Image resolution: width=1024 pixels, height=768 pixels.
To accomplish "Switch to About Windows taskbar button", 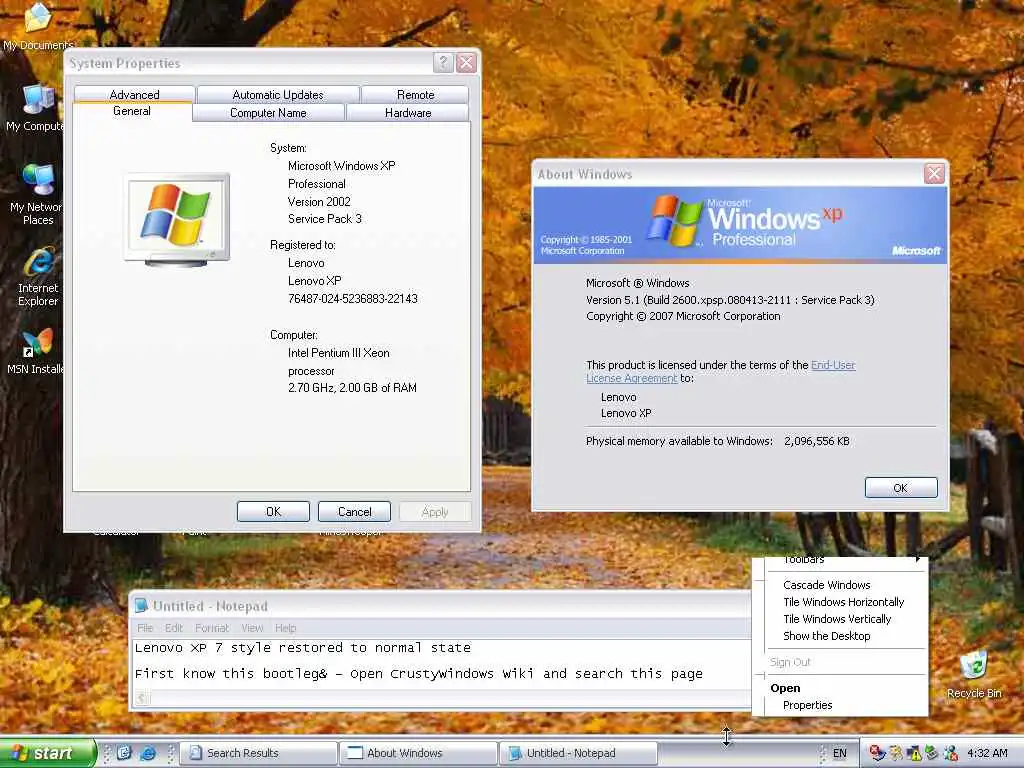I will pyautogui.click(x=419, y=753).
